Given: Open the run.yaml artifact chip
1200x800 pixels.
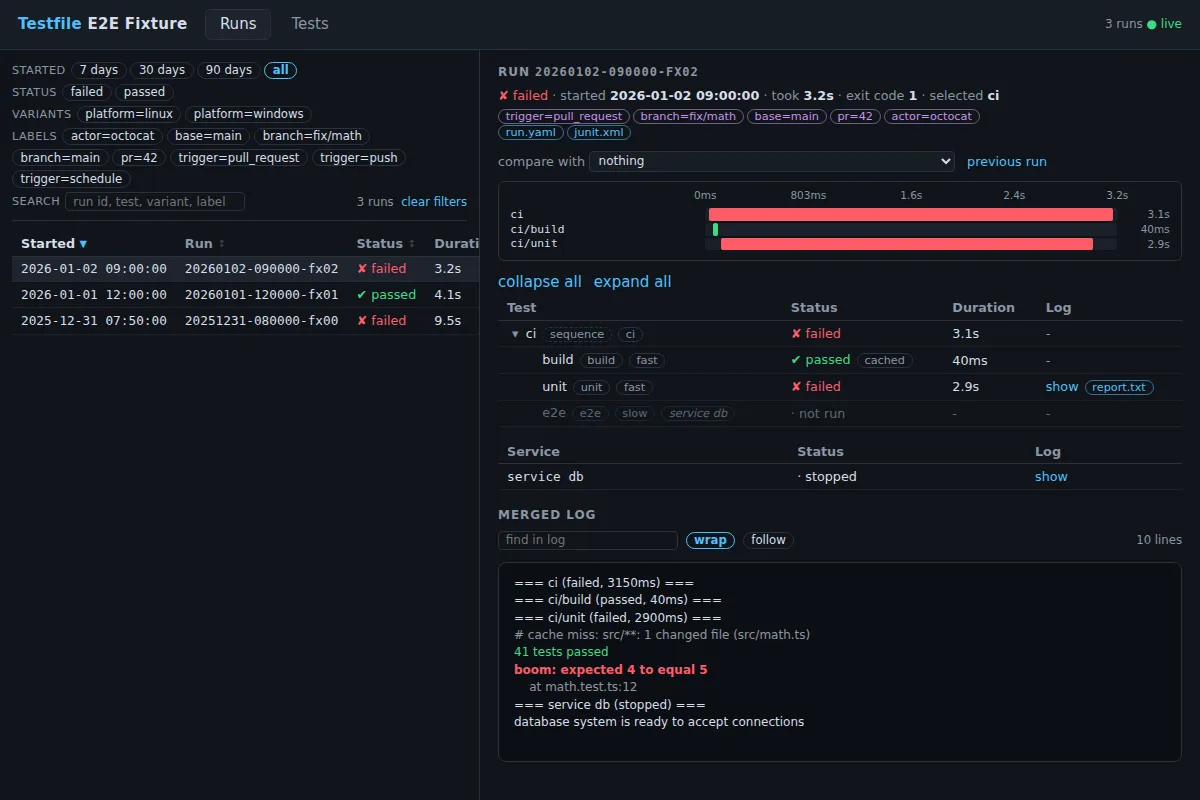Looking at the screenshot, I should click(531, 132).
